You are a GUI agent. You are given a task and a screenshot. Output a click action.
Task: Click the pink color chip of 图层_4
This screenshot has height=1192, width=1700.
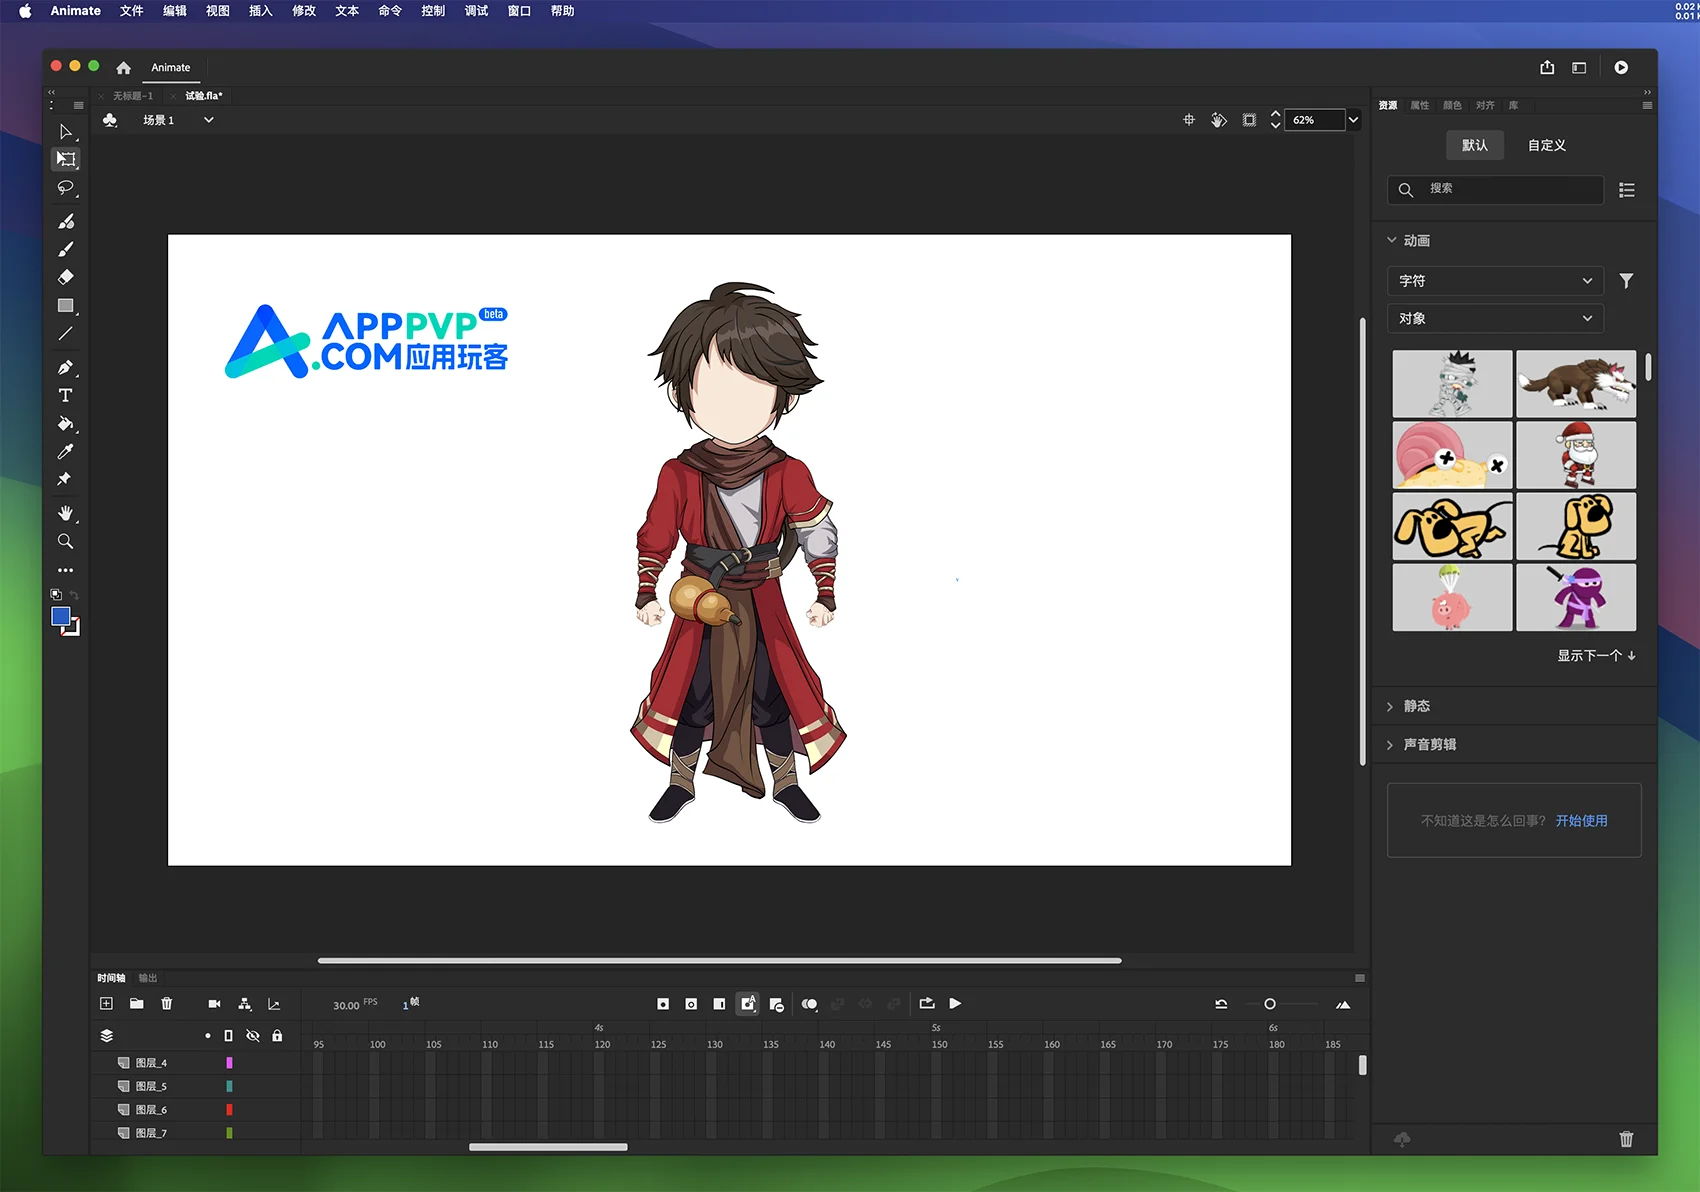tap(229, 1063)
